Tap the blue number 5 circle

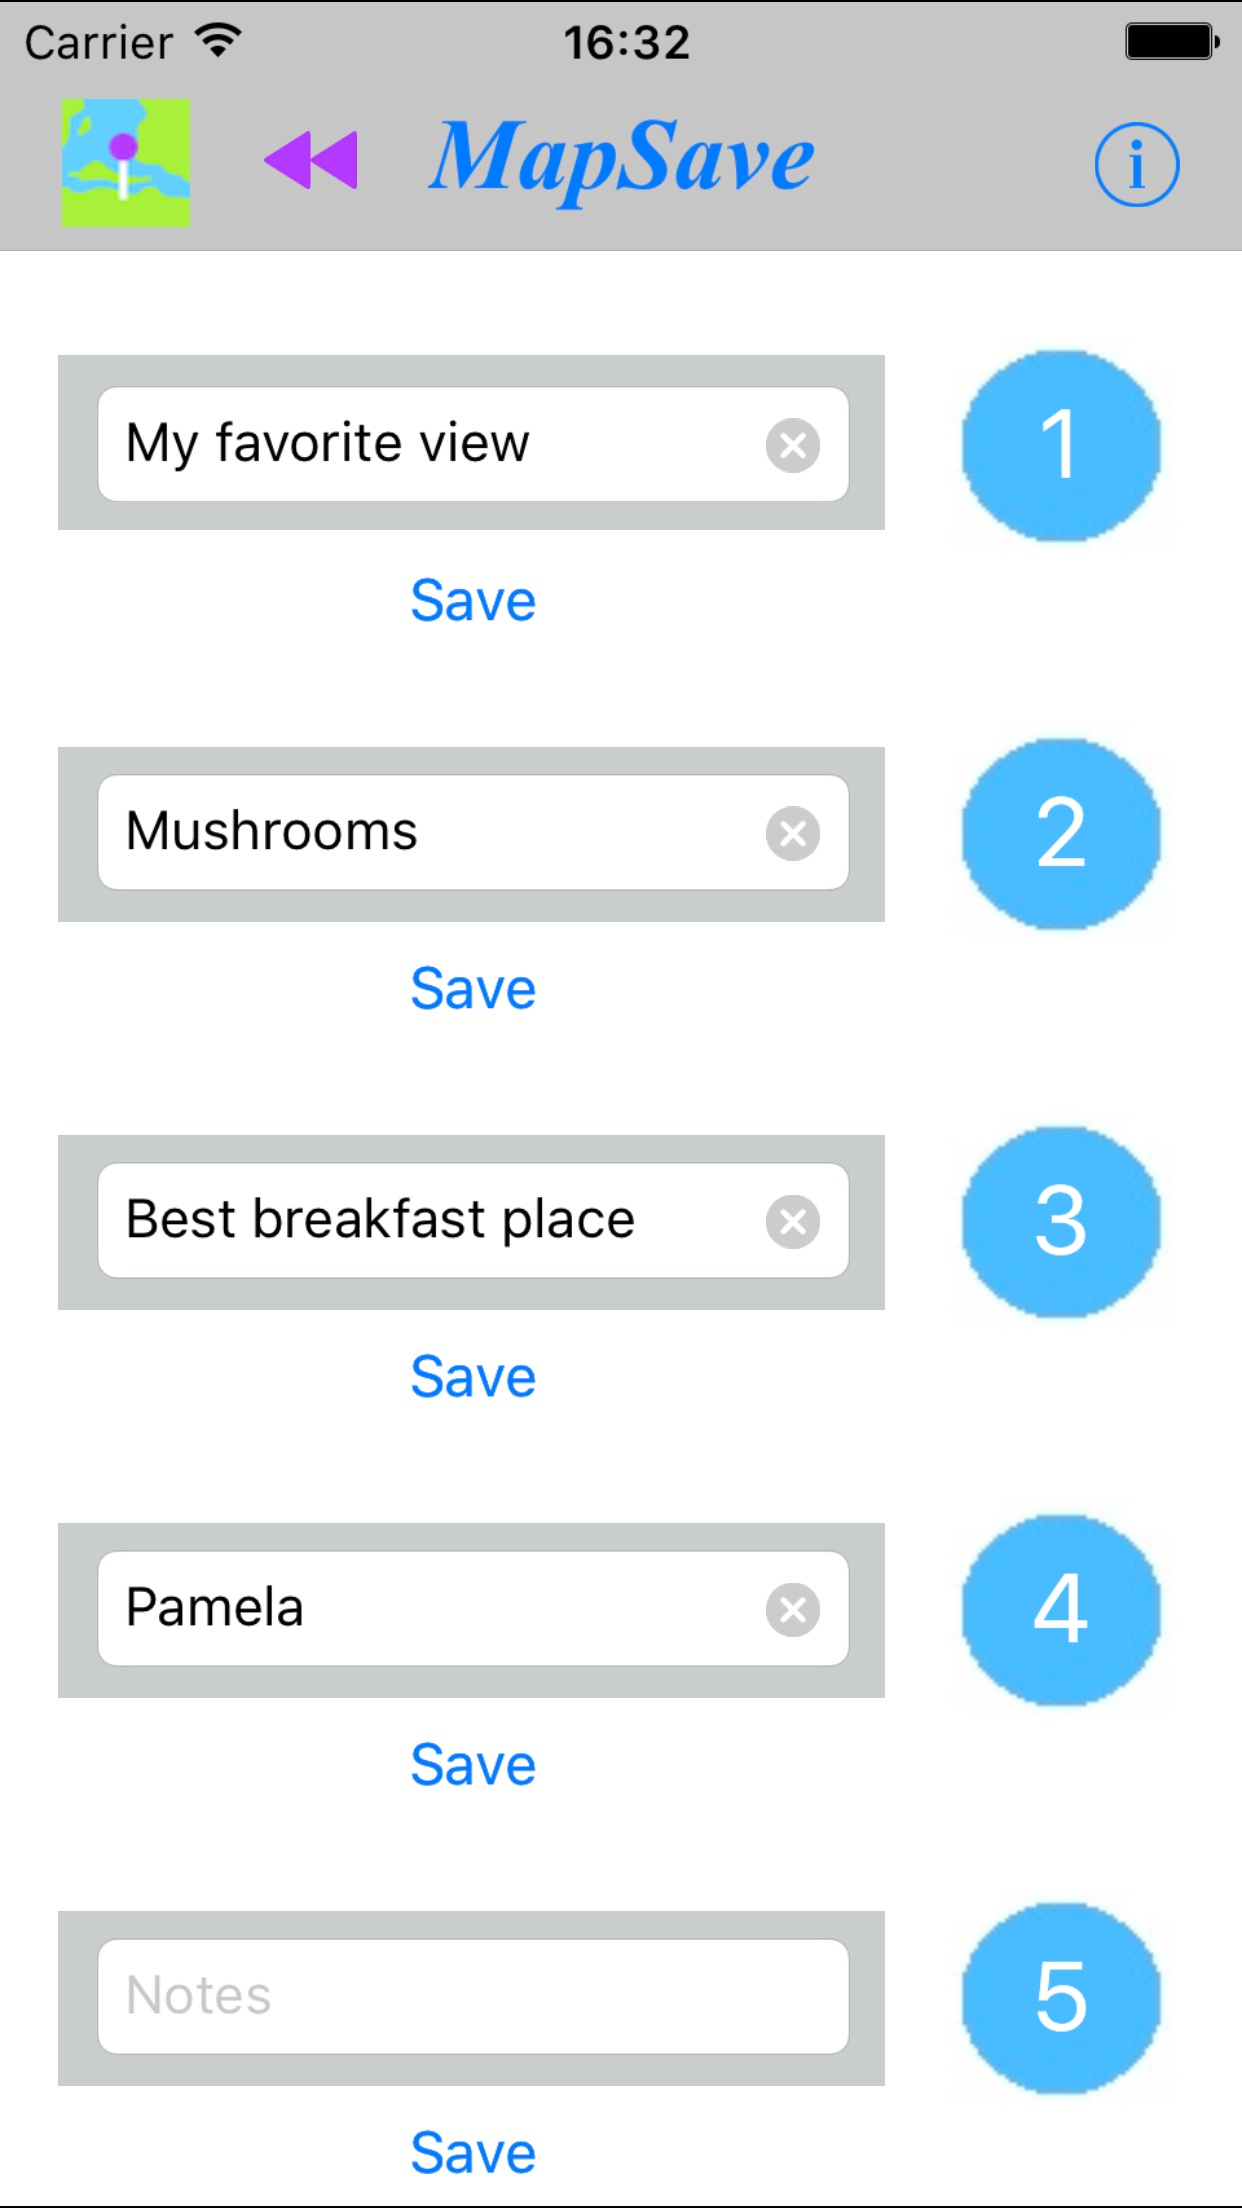[x=1060, y=1997]
